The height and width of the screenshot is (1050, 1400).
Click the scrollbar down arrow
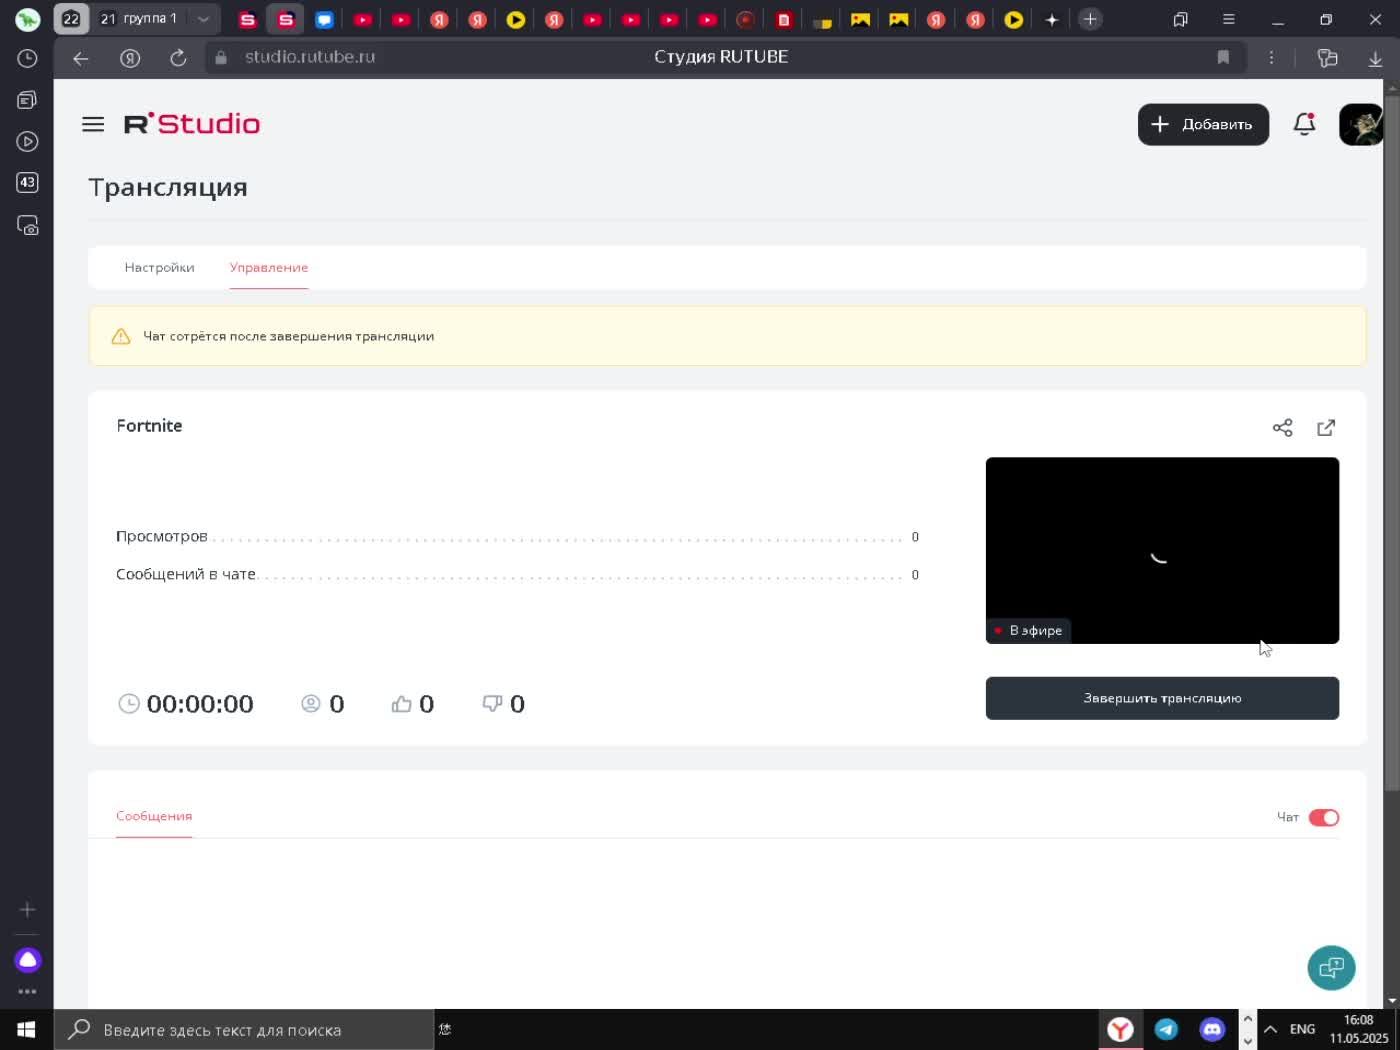[1392, 1000]
